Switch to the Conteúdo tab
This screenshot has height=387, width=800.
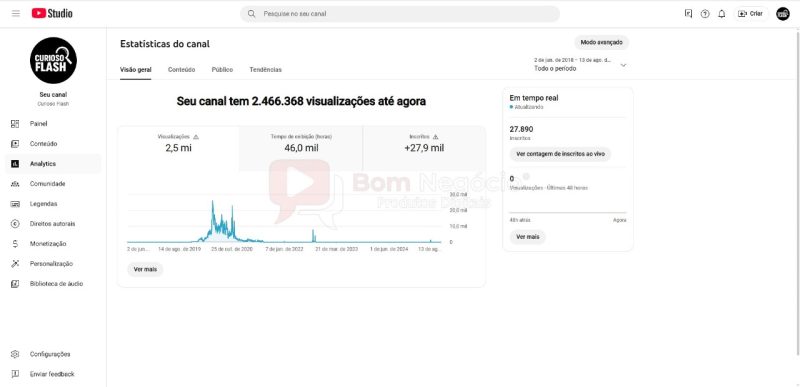pos(182,69)
